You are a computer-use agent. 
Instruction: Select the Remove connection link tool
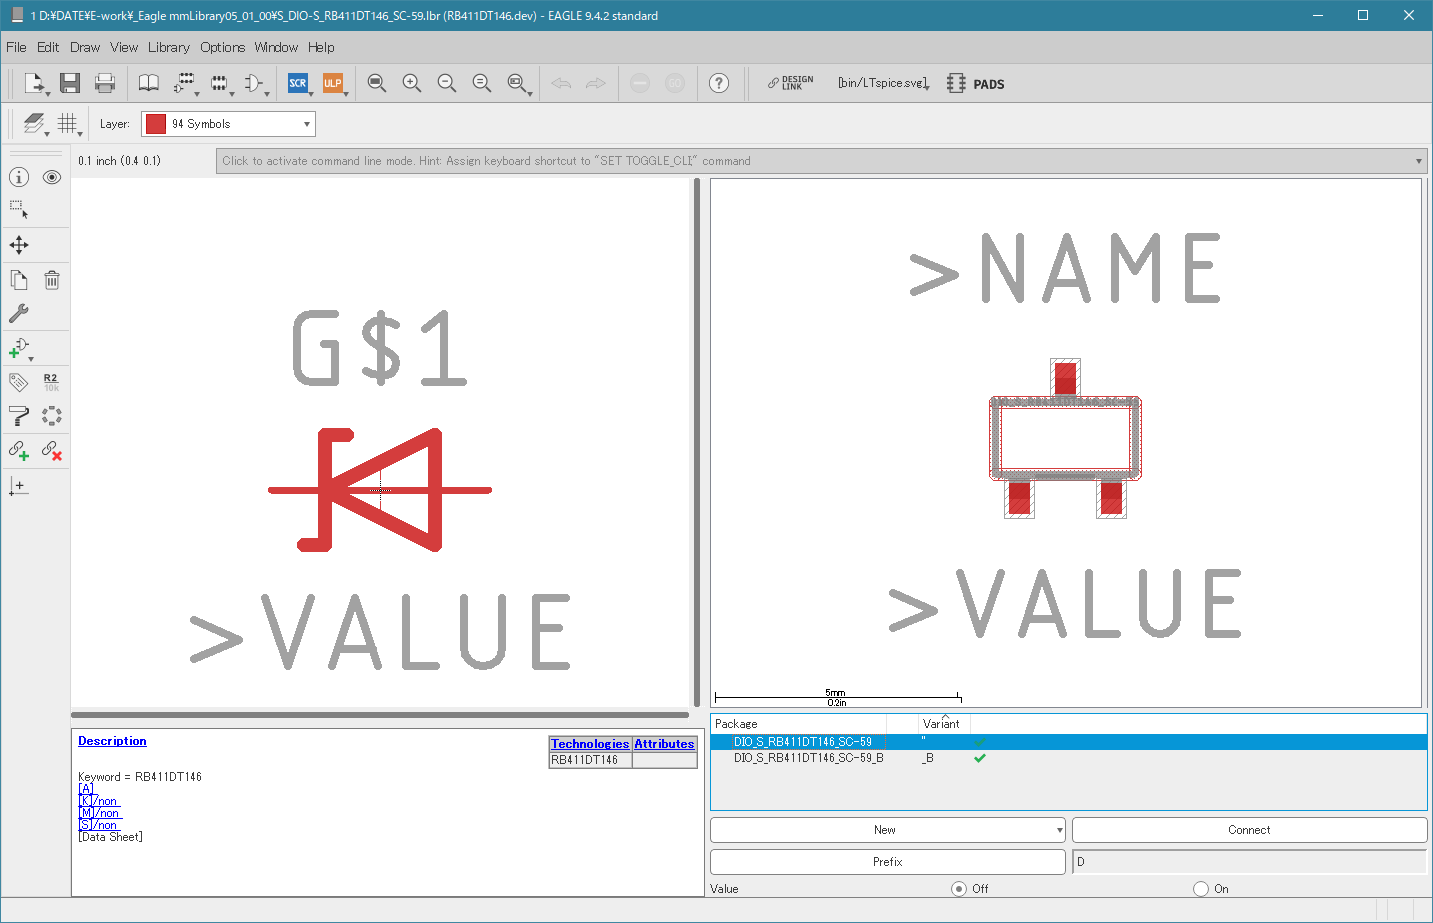click(52, 450)
